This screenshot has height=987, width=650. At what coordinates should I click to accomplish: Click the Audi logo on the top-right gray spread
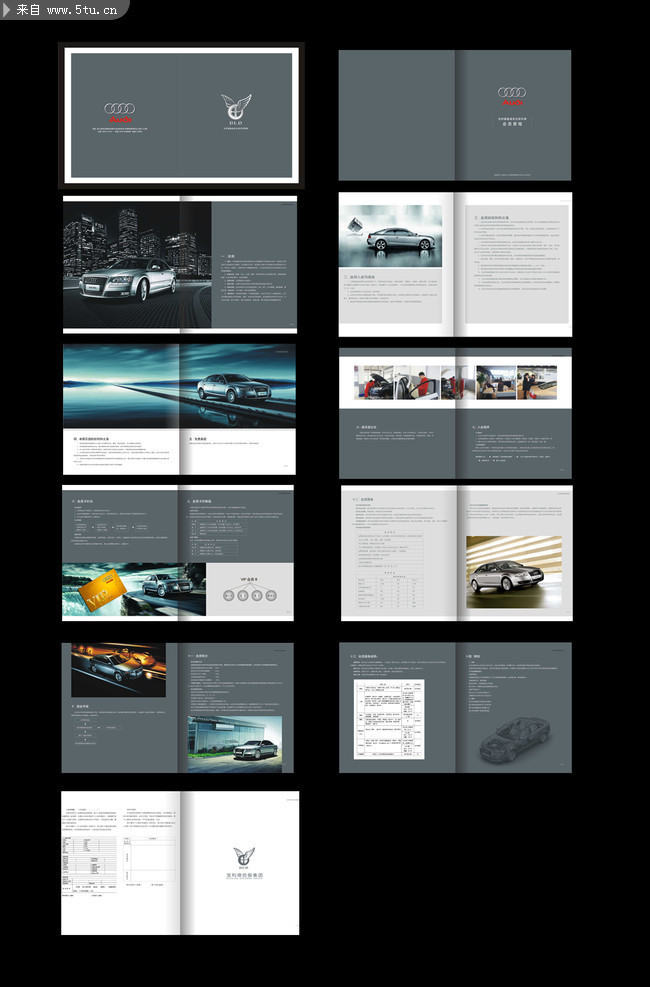point(512,96)
